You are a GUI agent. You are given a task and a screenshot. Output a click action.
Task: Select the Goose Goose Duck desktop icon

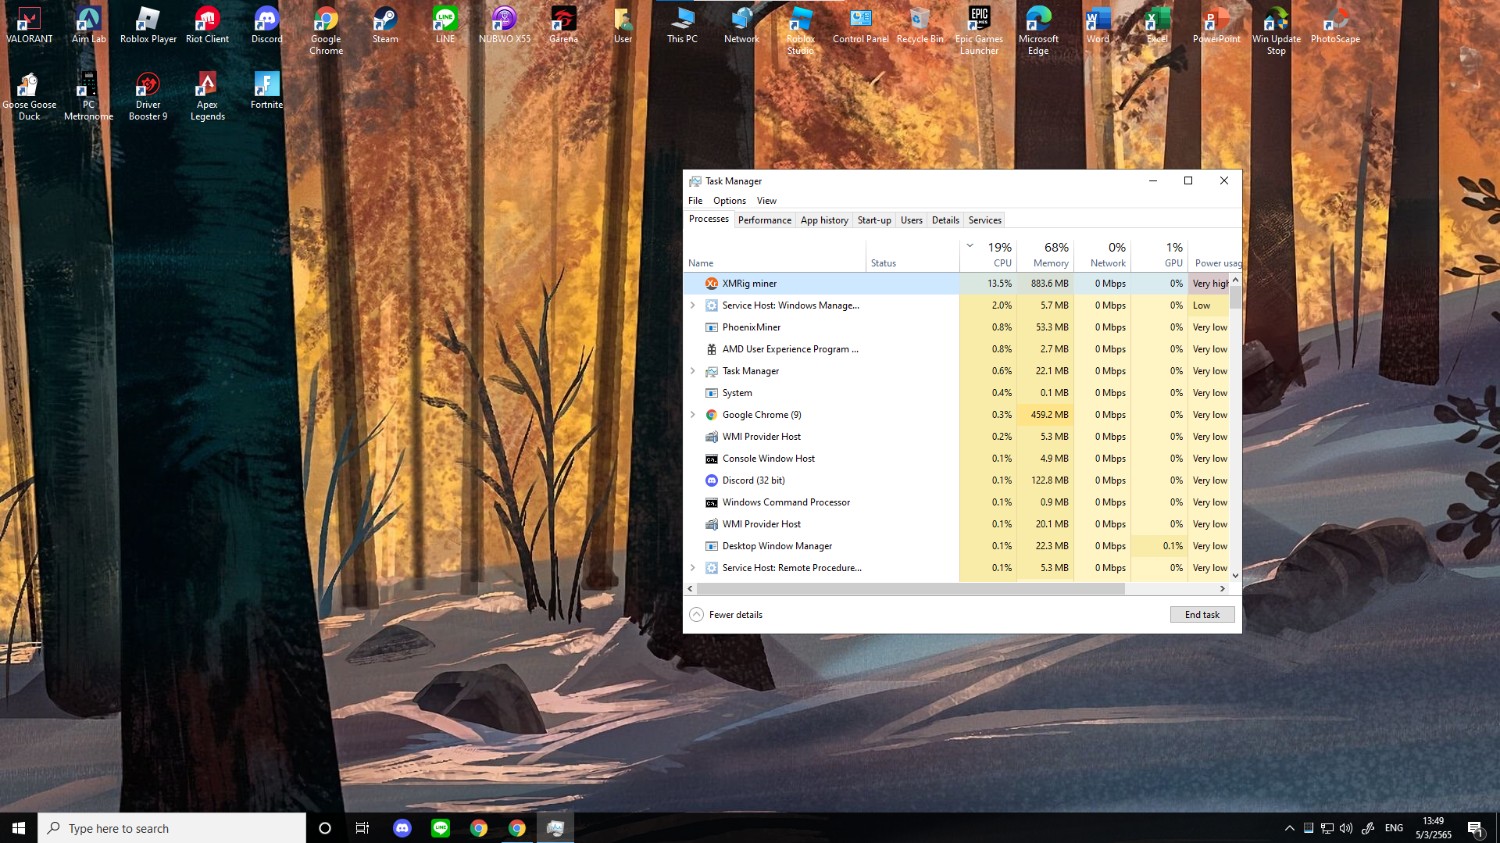click(29, 97)
